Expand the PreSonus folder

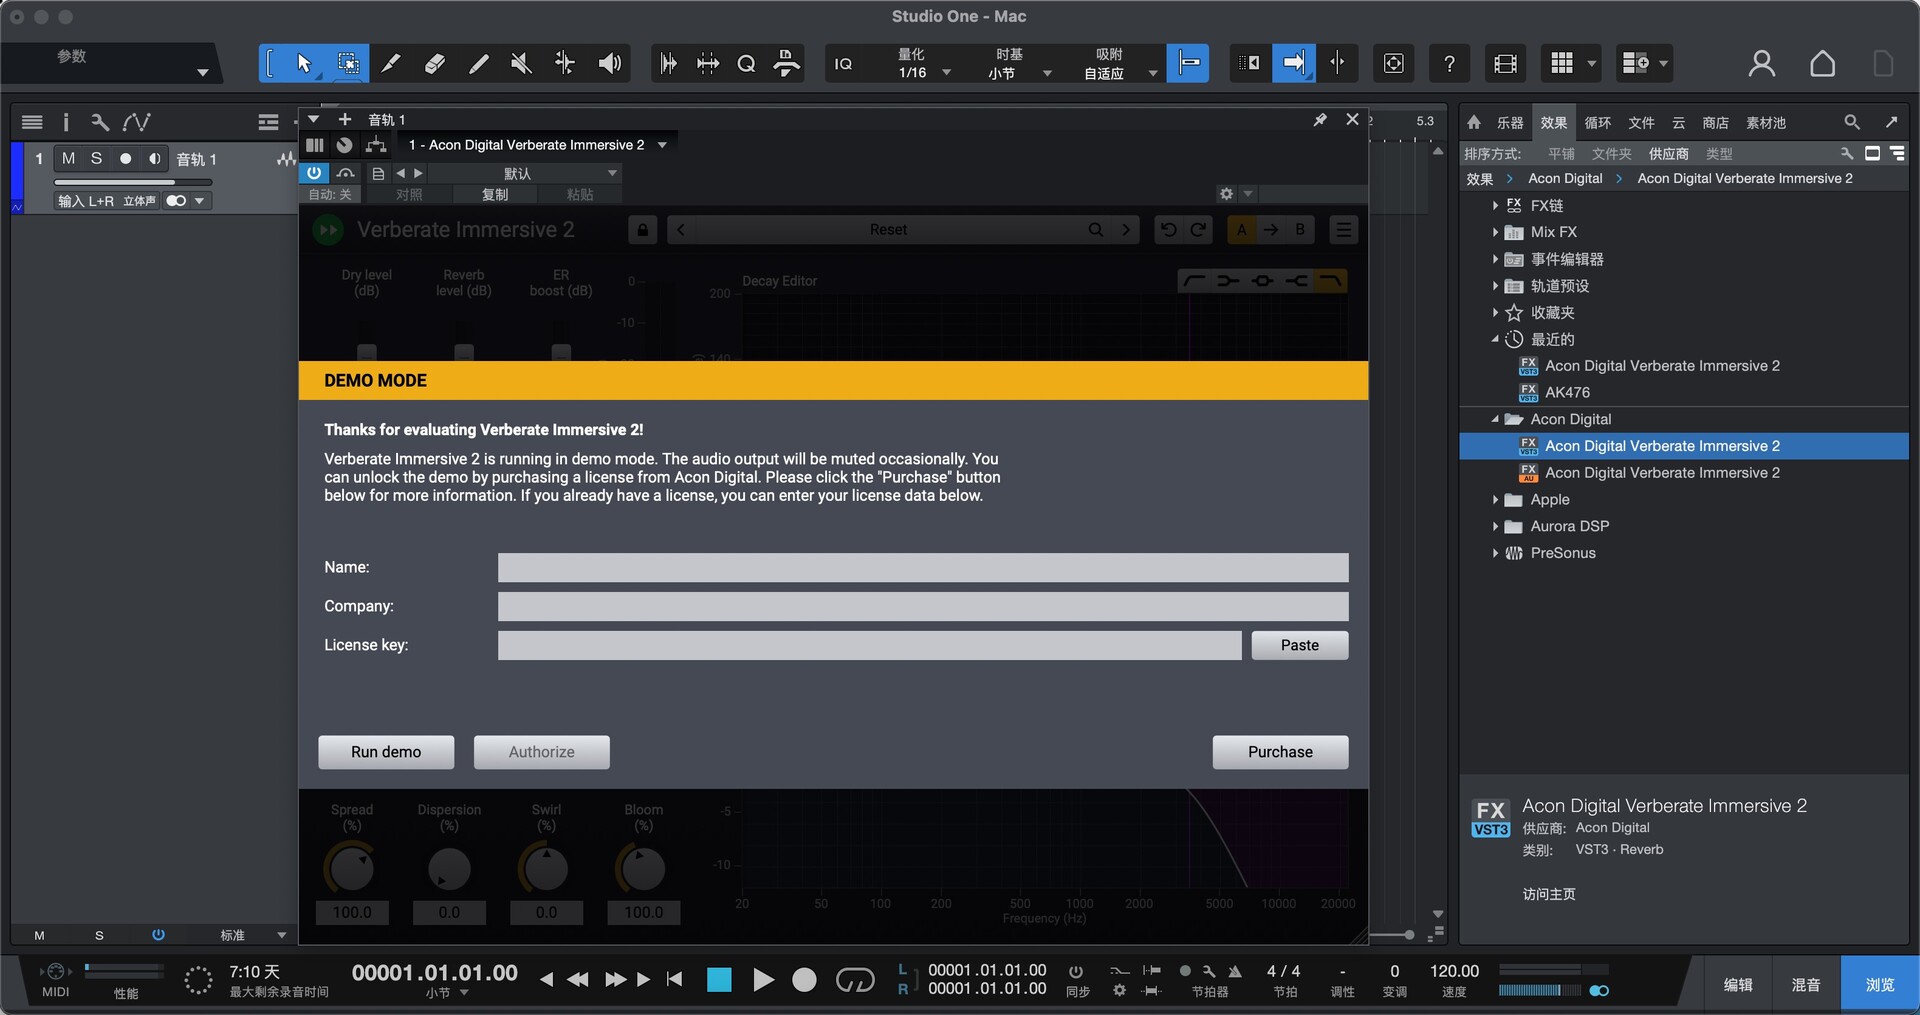point(1495,553)
